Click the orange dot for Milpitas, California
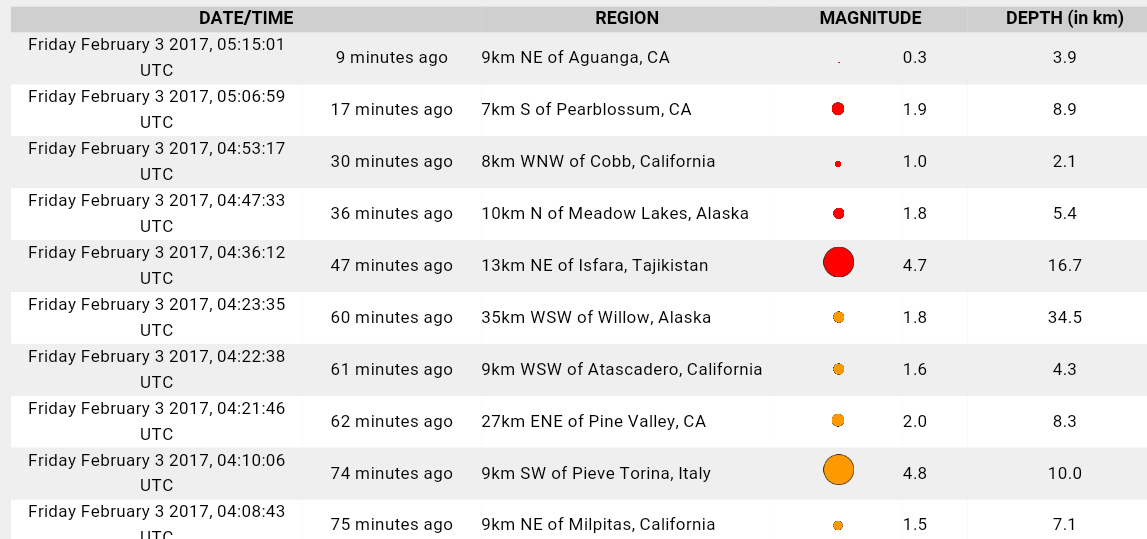This screenshot has width=1147, height=539. pos(838,525)
